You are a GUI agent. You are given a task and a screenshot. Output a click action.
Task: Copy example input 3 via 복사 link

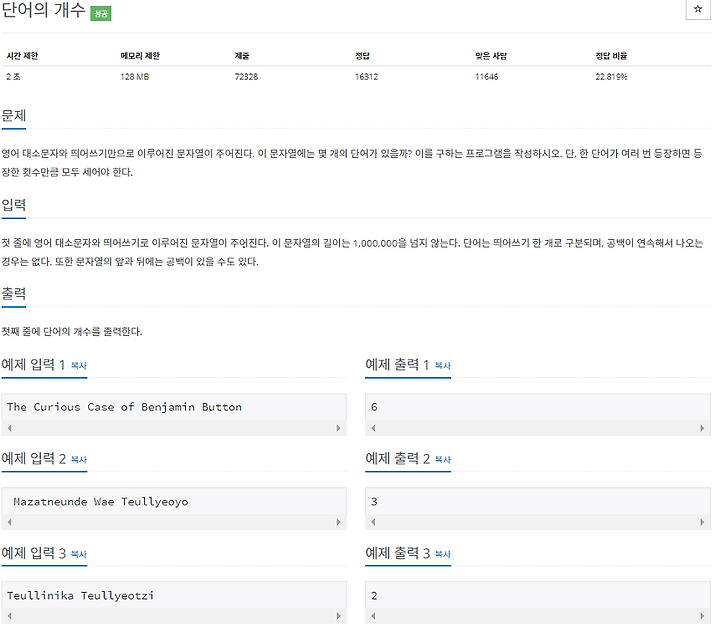pyautogui.click(x=79, y=554)
